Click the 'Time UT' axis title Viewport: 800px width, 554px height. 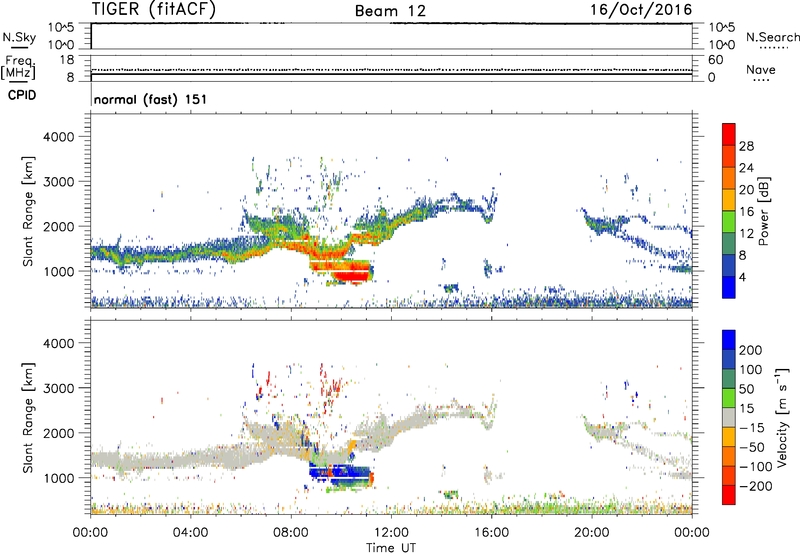coord(391,548)
